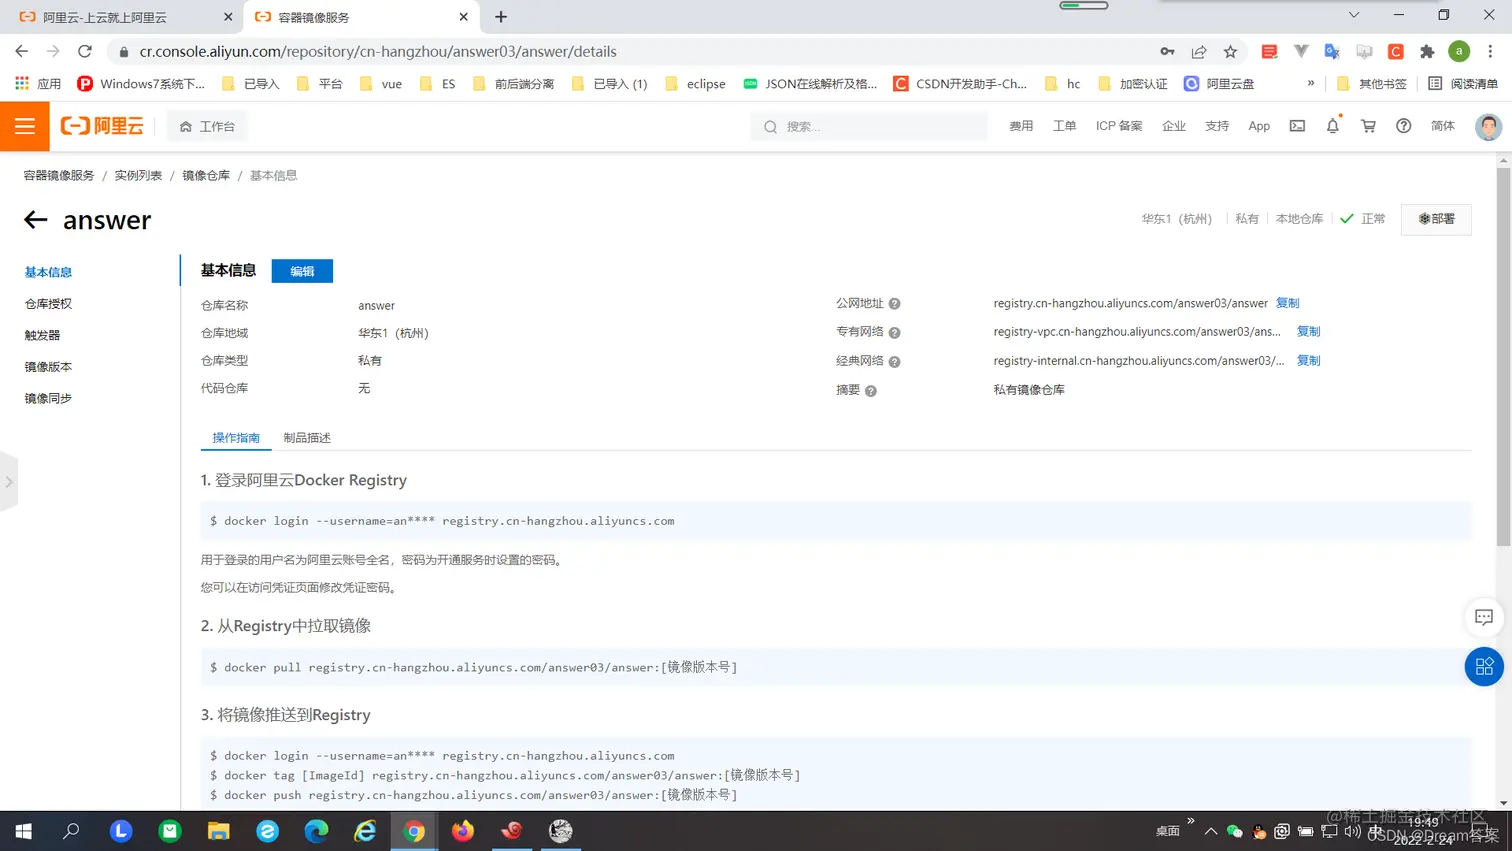
Task: Click the 部署 deploy button
Action: [1436, 219]
